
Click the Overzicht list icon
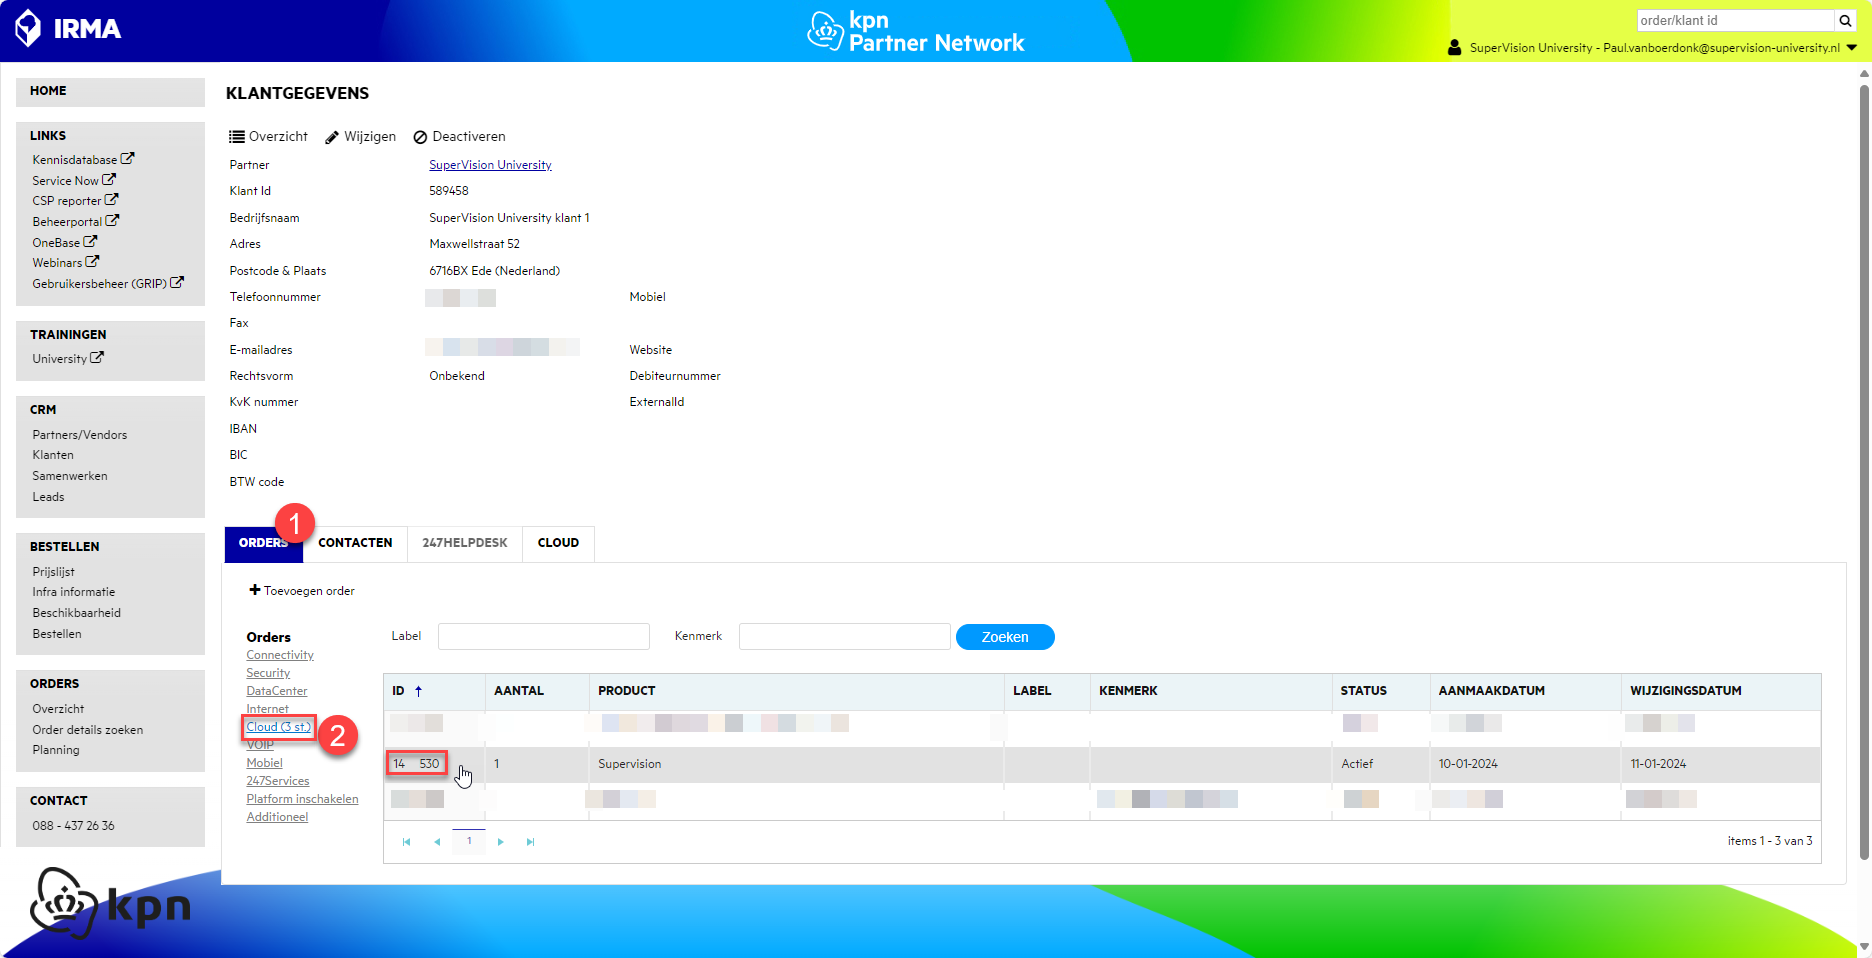click(x=237, y=137)
